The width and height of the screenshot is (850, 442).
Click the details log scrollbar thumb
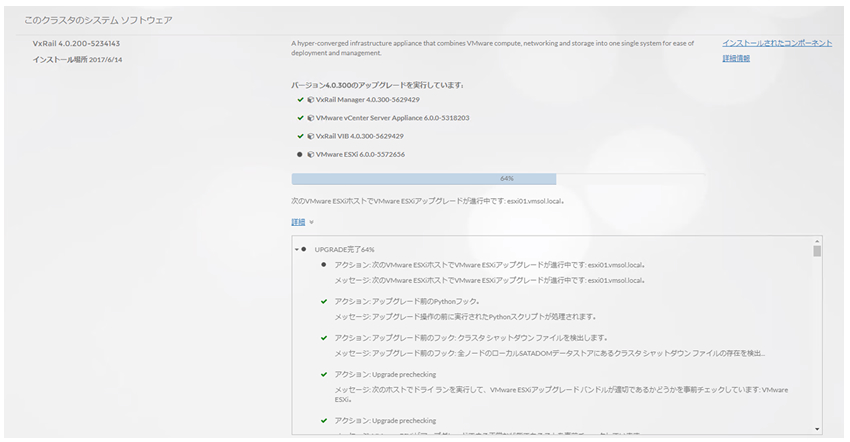(x=817, y=251)
